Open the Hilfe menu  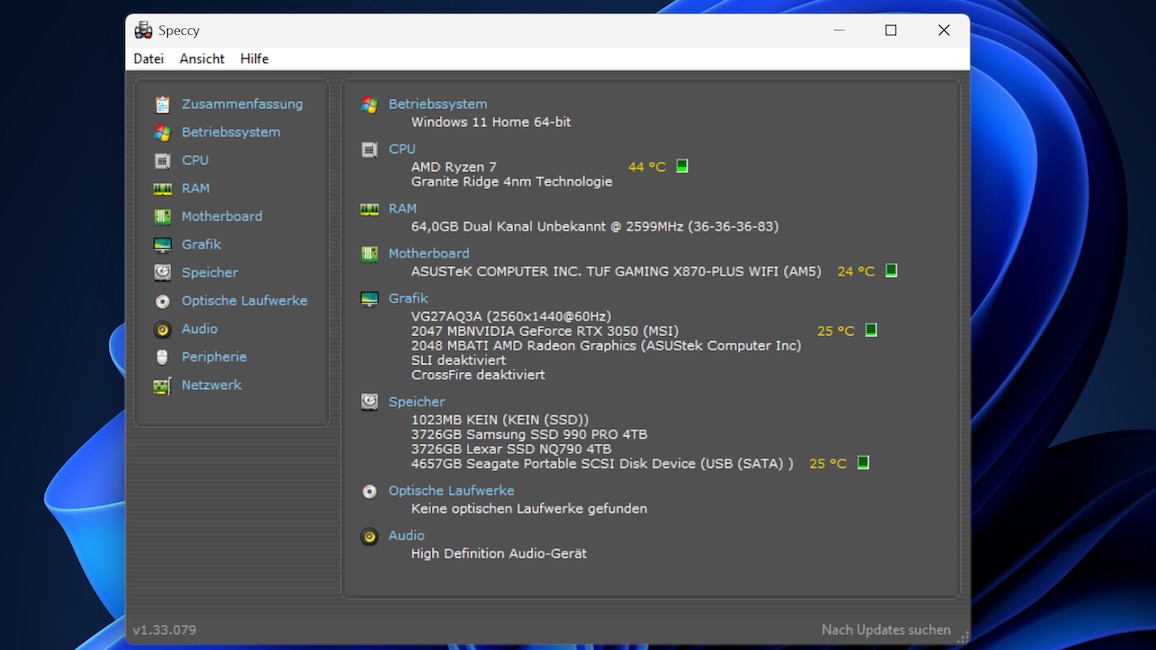click(254, 59)
